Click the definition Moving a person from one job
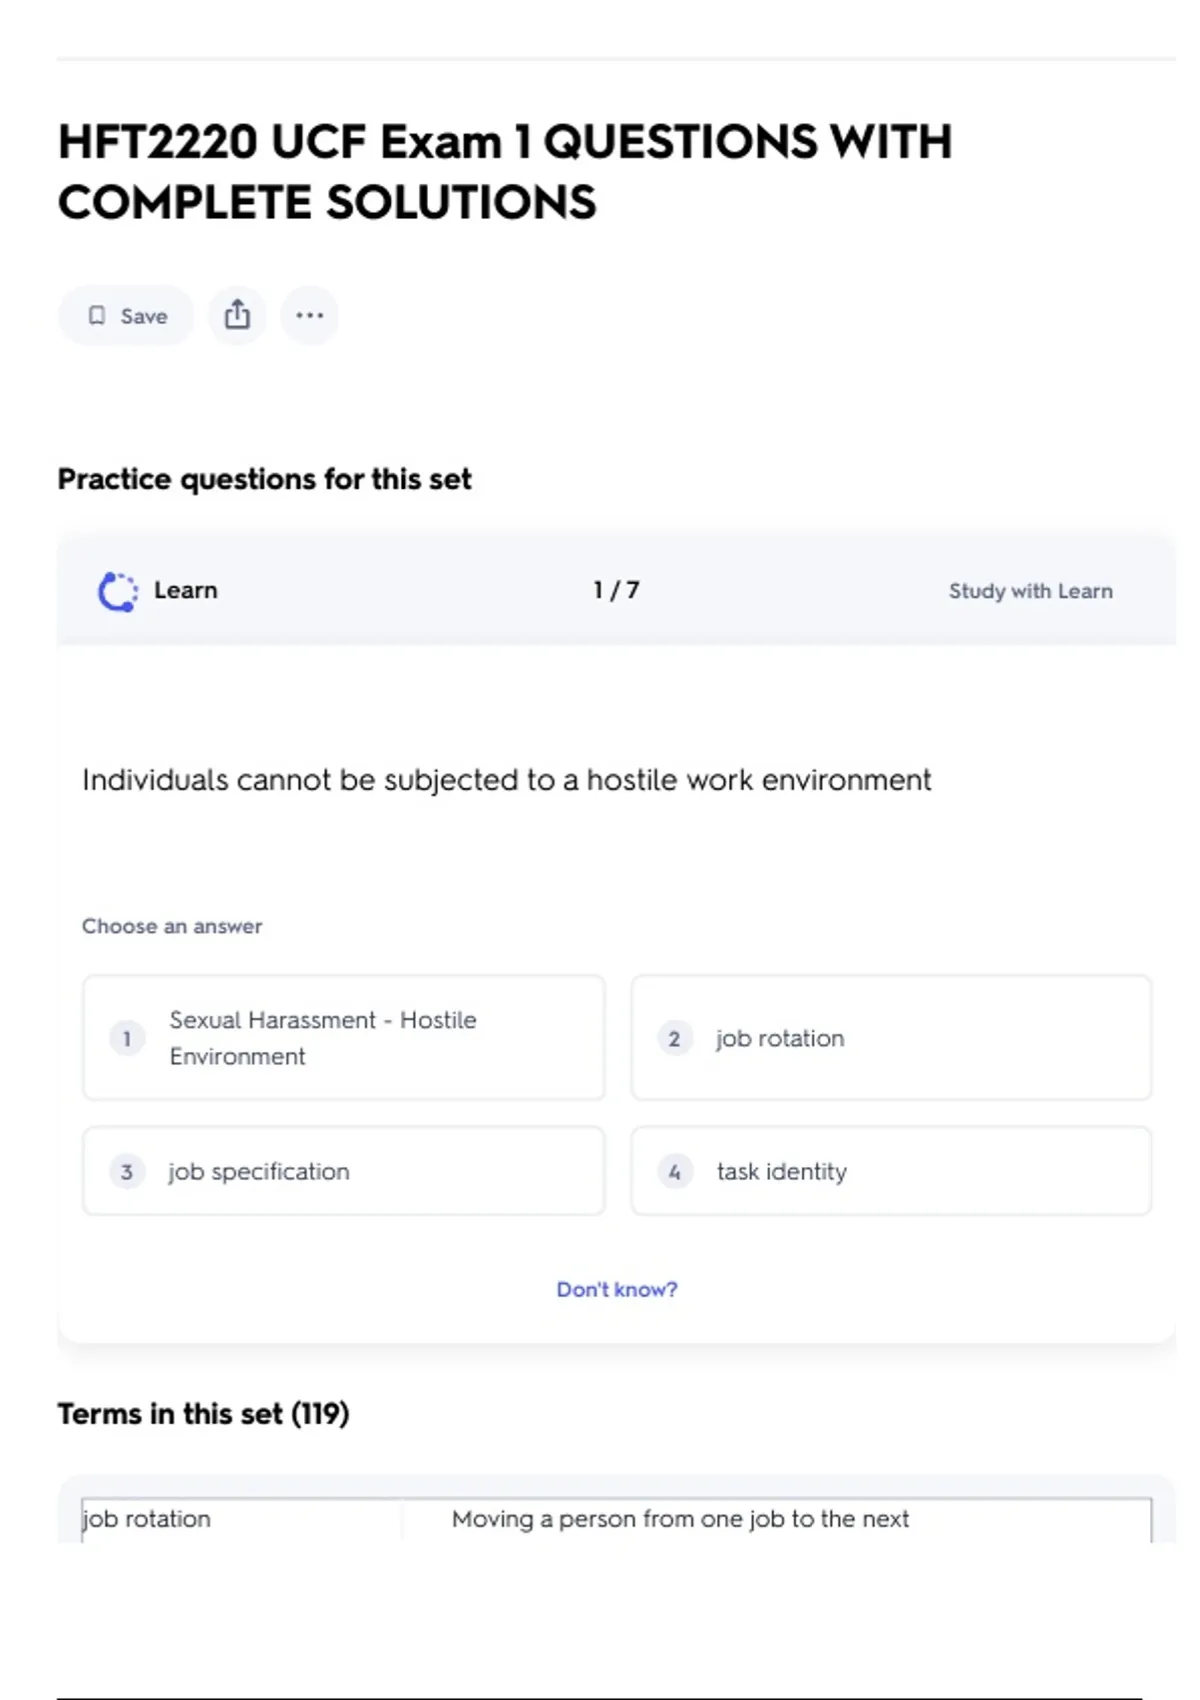The height and width of the screenshot is (1700, 1200). 680,1519
